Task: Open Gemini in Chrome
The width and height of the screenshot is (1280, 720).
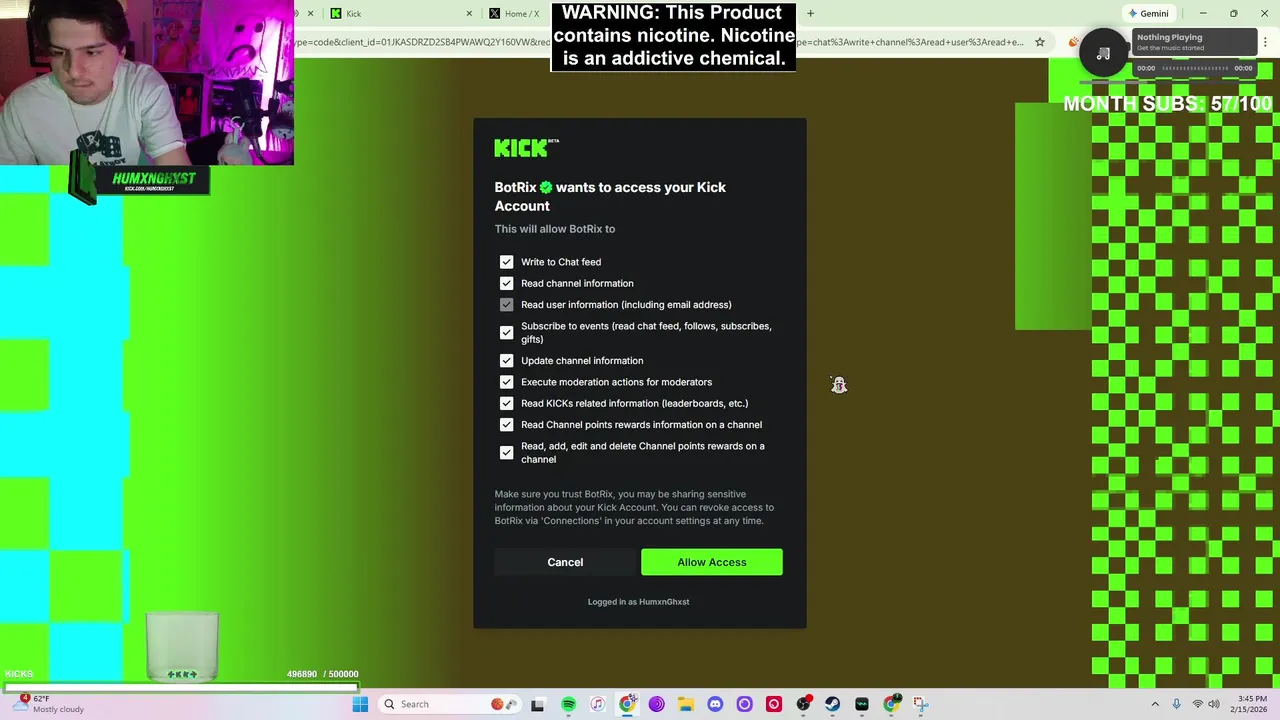Action: click(x=1148, y=13)
